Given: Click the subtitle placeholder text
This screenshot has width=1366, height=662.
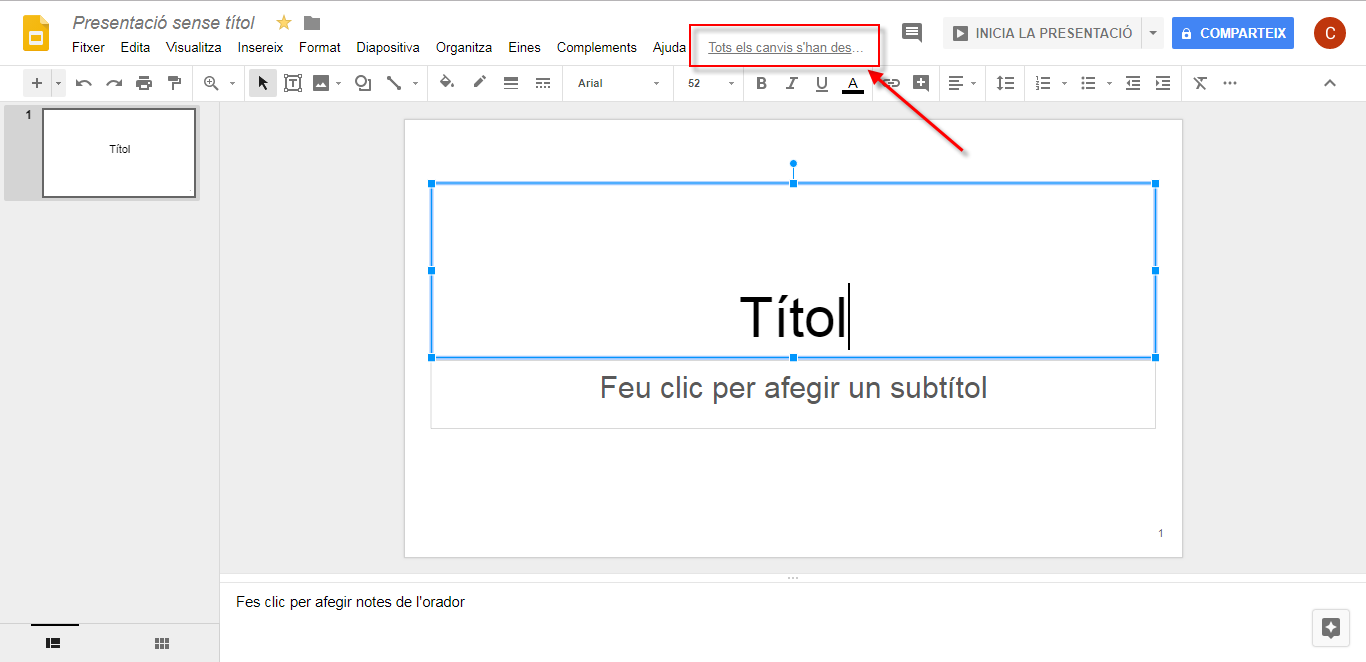Looking at the screenshot, I should point(793,388).
